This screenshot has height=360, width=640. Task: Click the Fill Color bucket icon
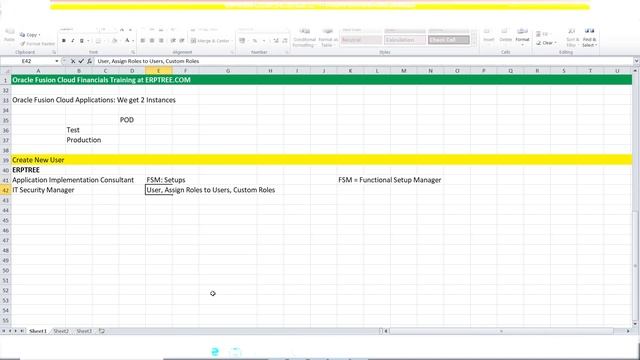tap(115, 41)
